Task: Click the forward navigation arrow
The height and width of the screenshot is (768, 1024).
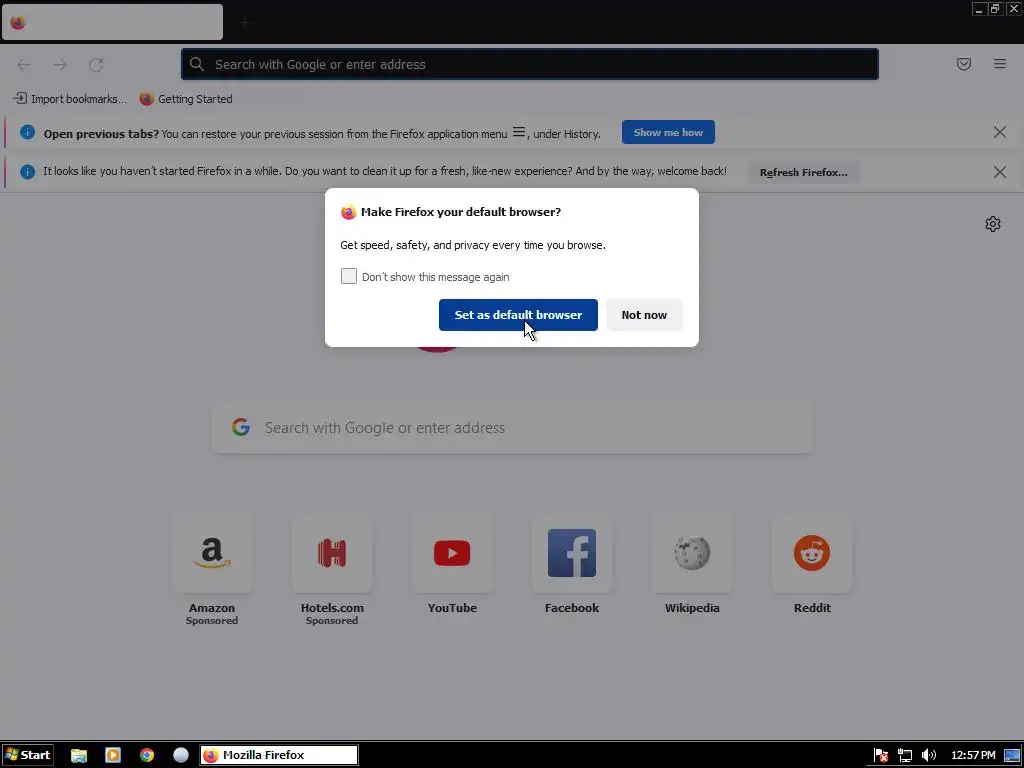Action: [x=60, y=64]
